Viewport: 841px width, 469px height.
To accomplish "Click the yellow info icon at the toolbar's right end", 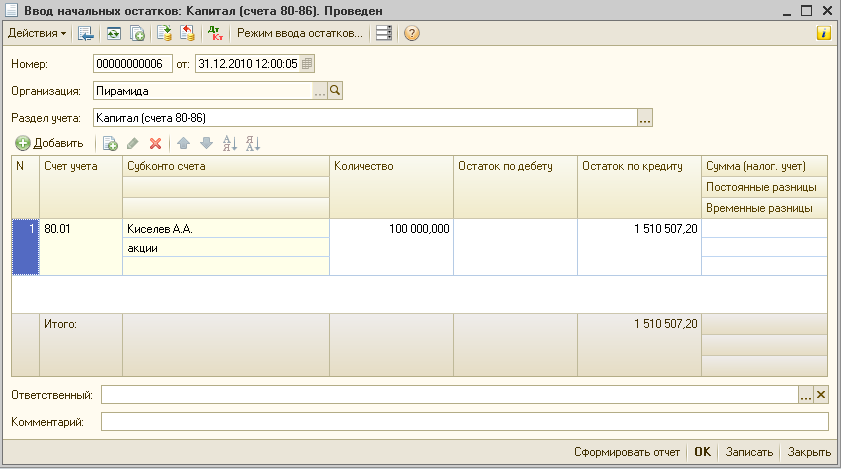I will click(x=824, y=33).
